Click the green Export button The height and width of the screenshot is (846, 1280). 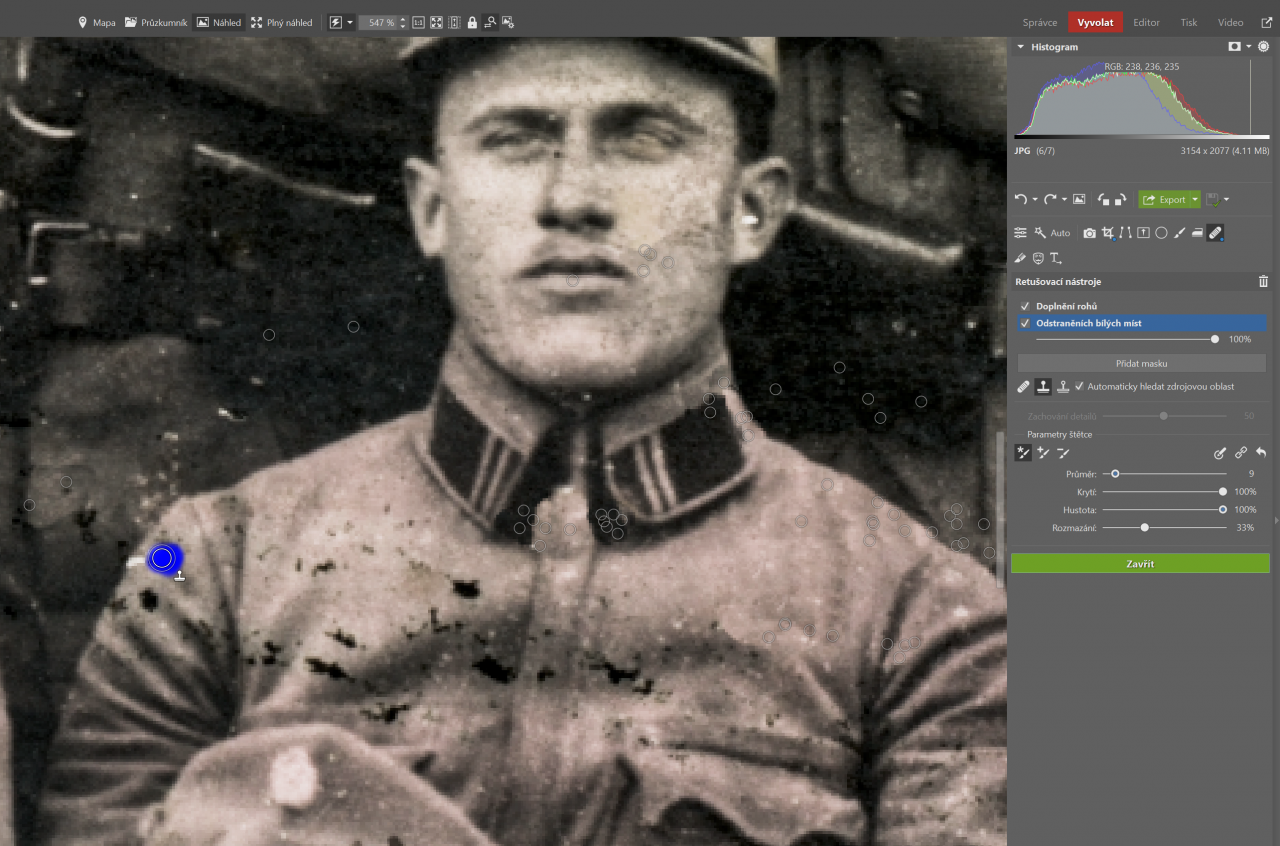(1163, 200)
